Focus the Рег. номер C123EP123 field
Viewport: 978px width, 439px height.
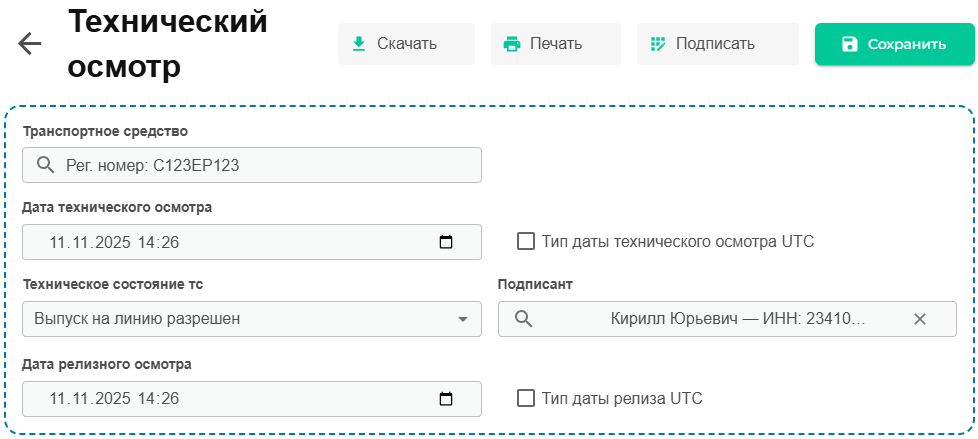pos(260,165)
